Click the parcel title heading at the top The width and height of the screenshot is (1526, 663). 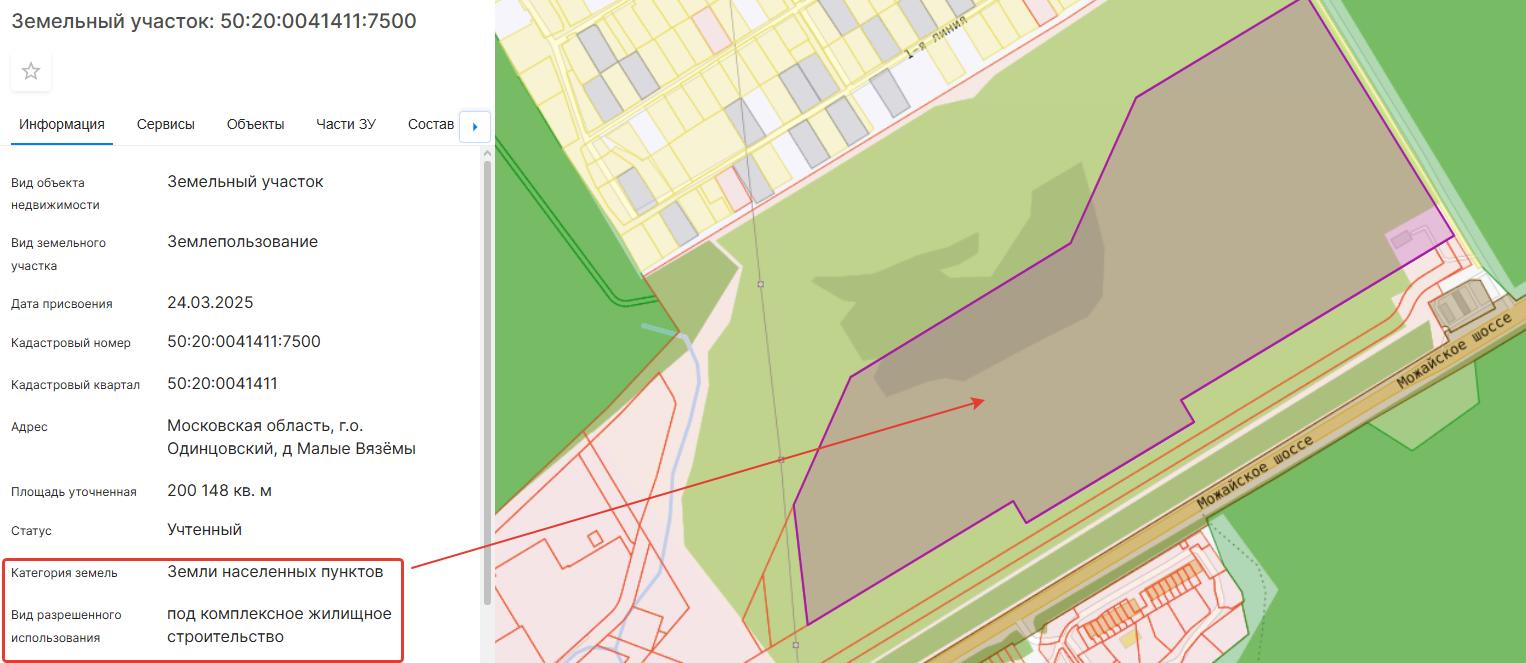[x=214, y=21]
